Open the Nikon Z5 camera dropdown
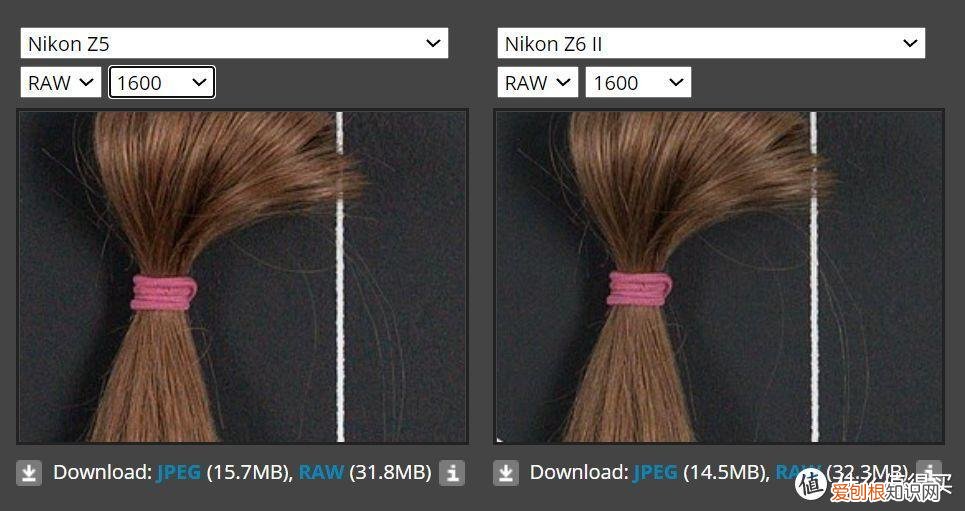Image resolution: width=965 pixels, height=511 pixels. pyautogui.click(x=234, y=43)
